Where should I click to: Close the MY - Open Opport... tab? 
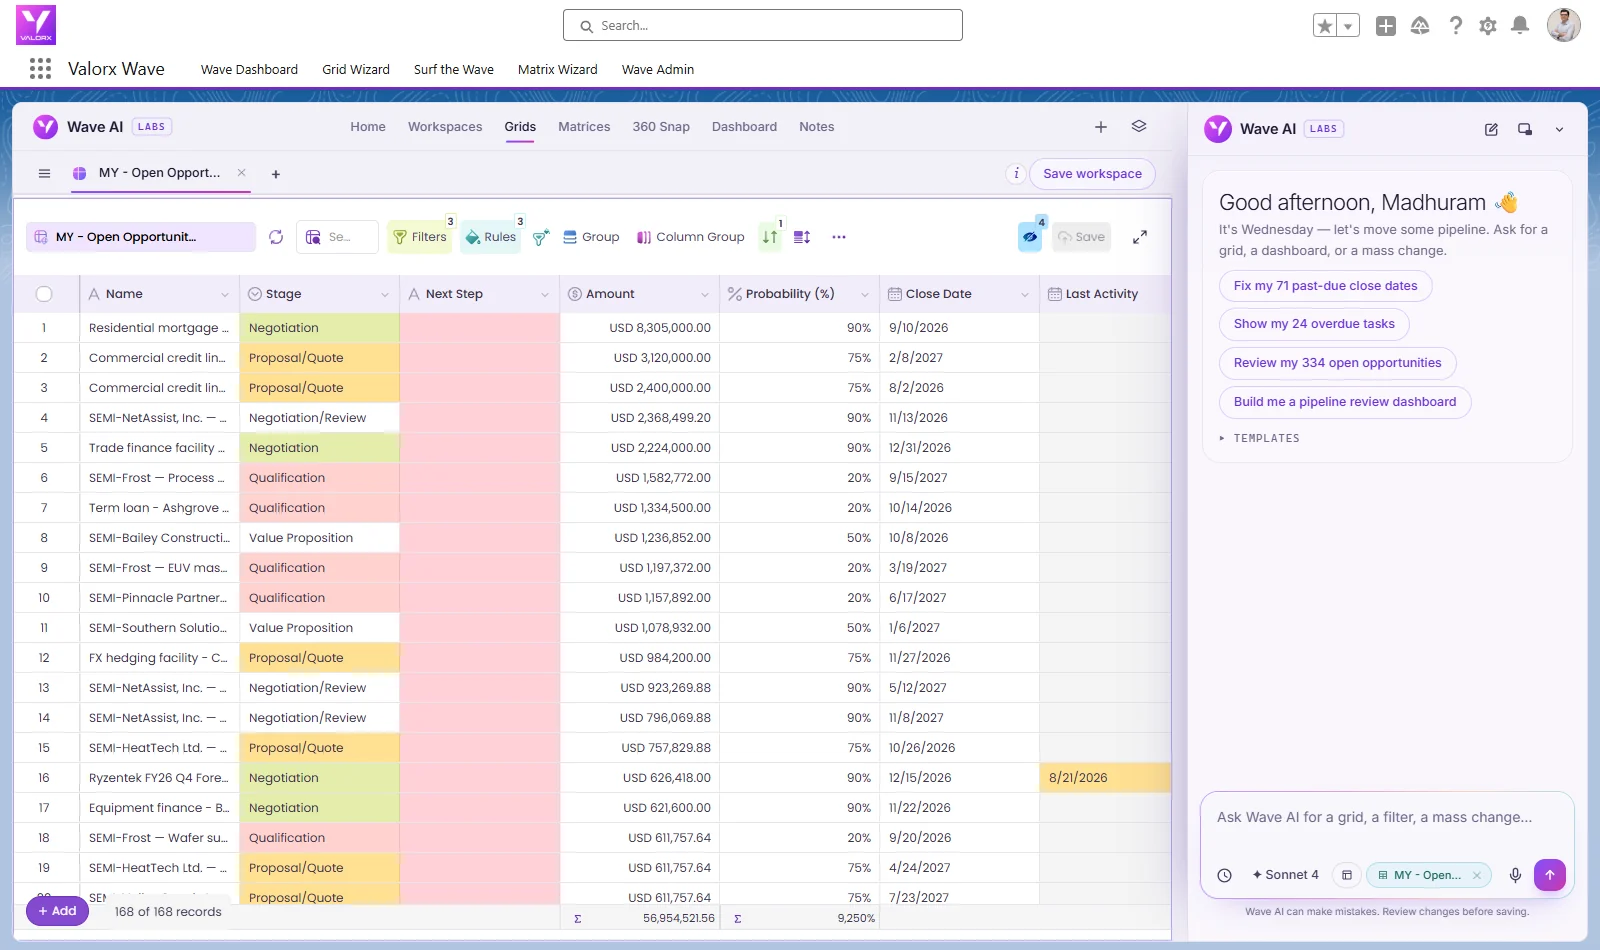click(x=241, y=173)
